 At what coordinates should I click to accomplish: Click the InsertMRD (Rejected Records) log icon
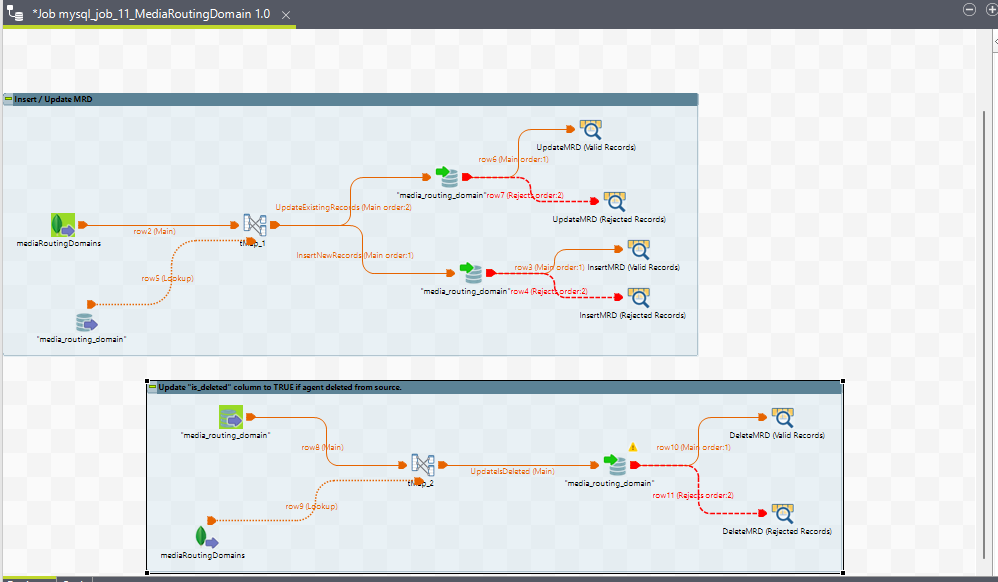coord(639,297)
